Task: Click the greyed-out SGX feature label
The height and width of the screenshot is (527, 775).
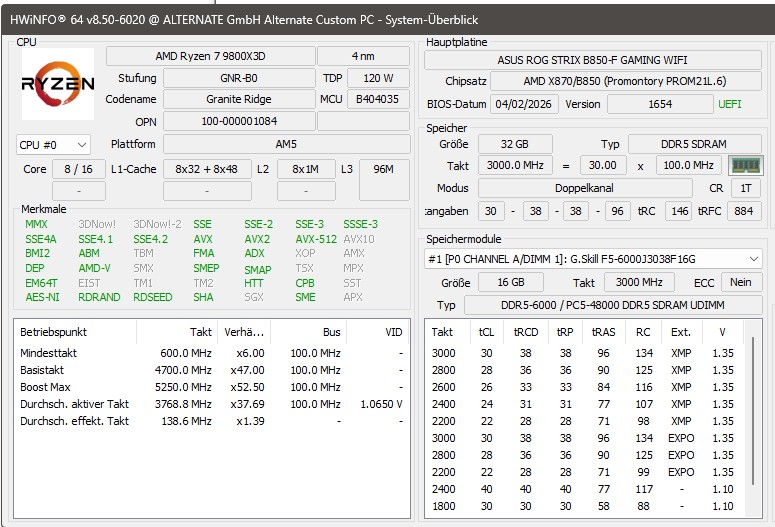Action: point(254,297)
